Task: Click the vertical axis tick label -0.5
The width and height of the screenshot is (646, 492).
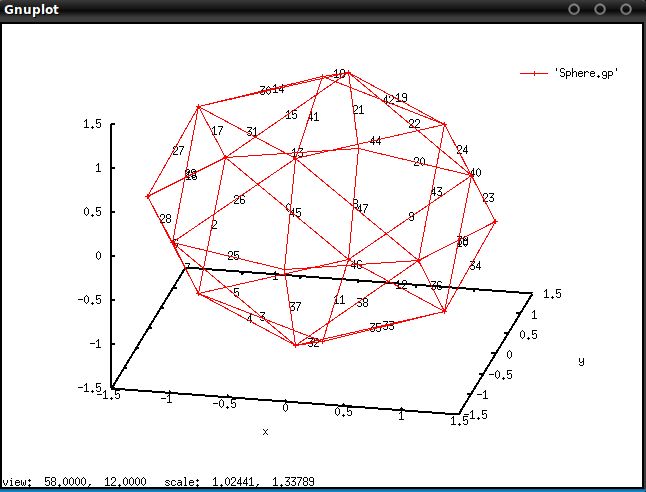Action: [89, 300]
